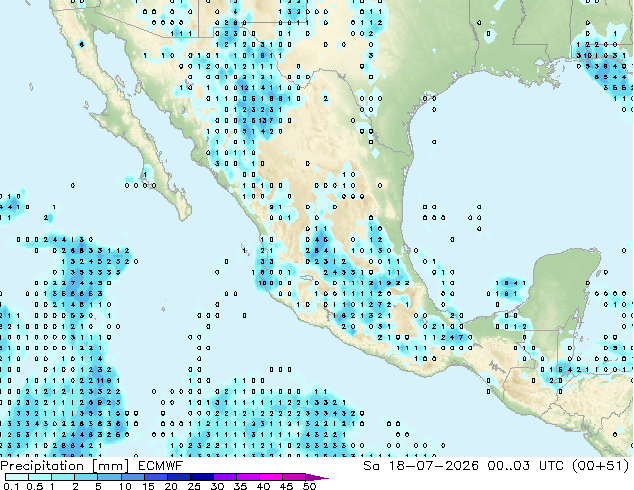Click the 'ECMWF' model label
The image size is (634, 490).
tap(161, 466)
